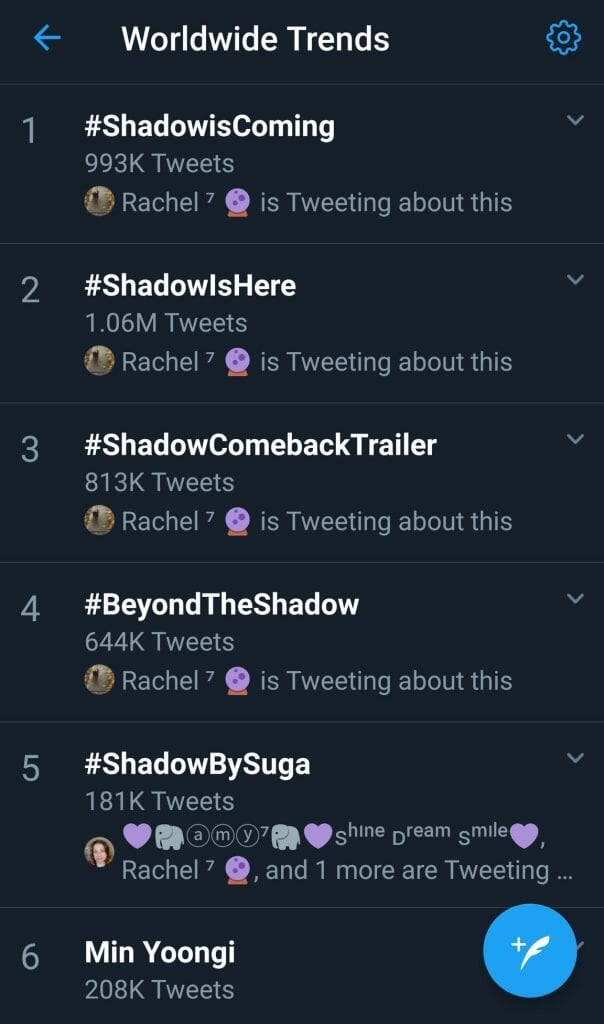Tap the back arrow icon
Image resolution: width=604 pixels, height=1024 pixels.
[47, 39]
